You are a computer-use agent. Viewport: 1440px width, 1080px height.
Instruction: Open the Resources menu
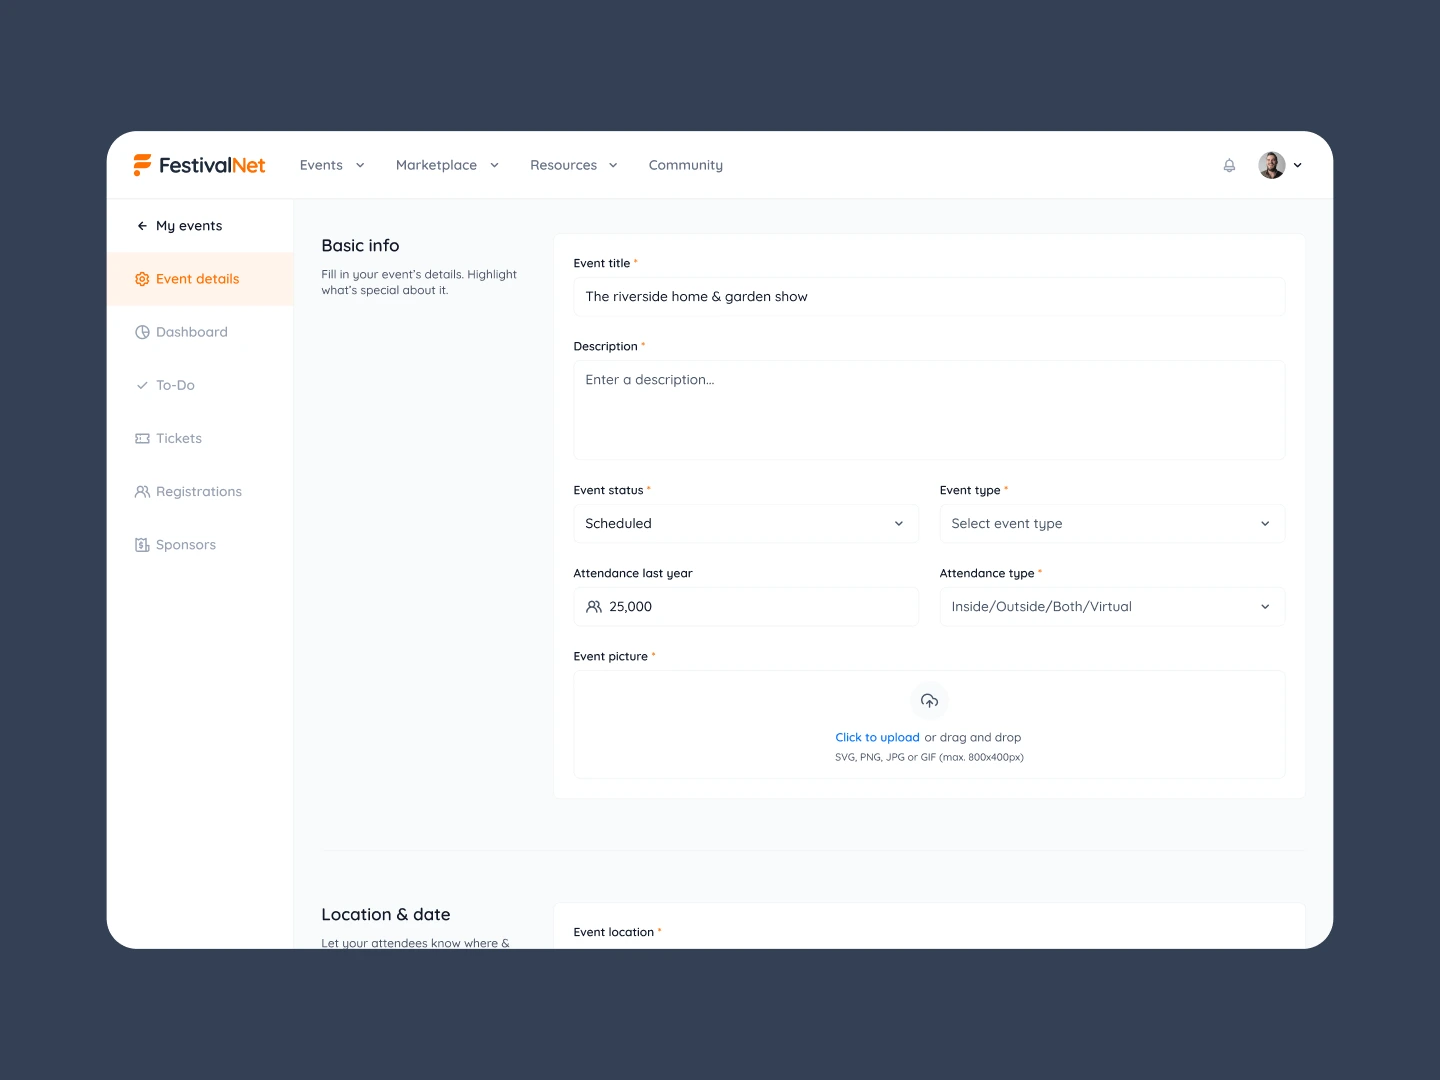[563, 165]
